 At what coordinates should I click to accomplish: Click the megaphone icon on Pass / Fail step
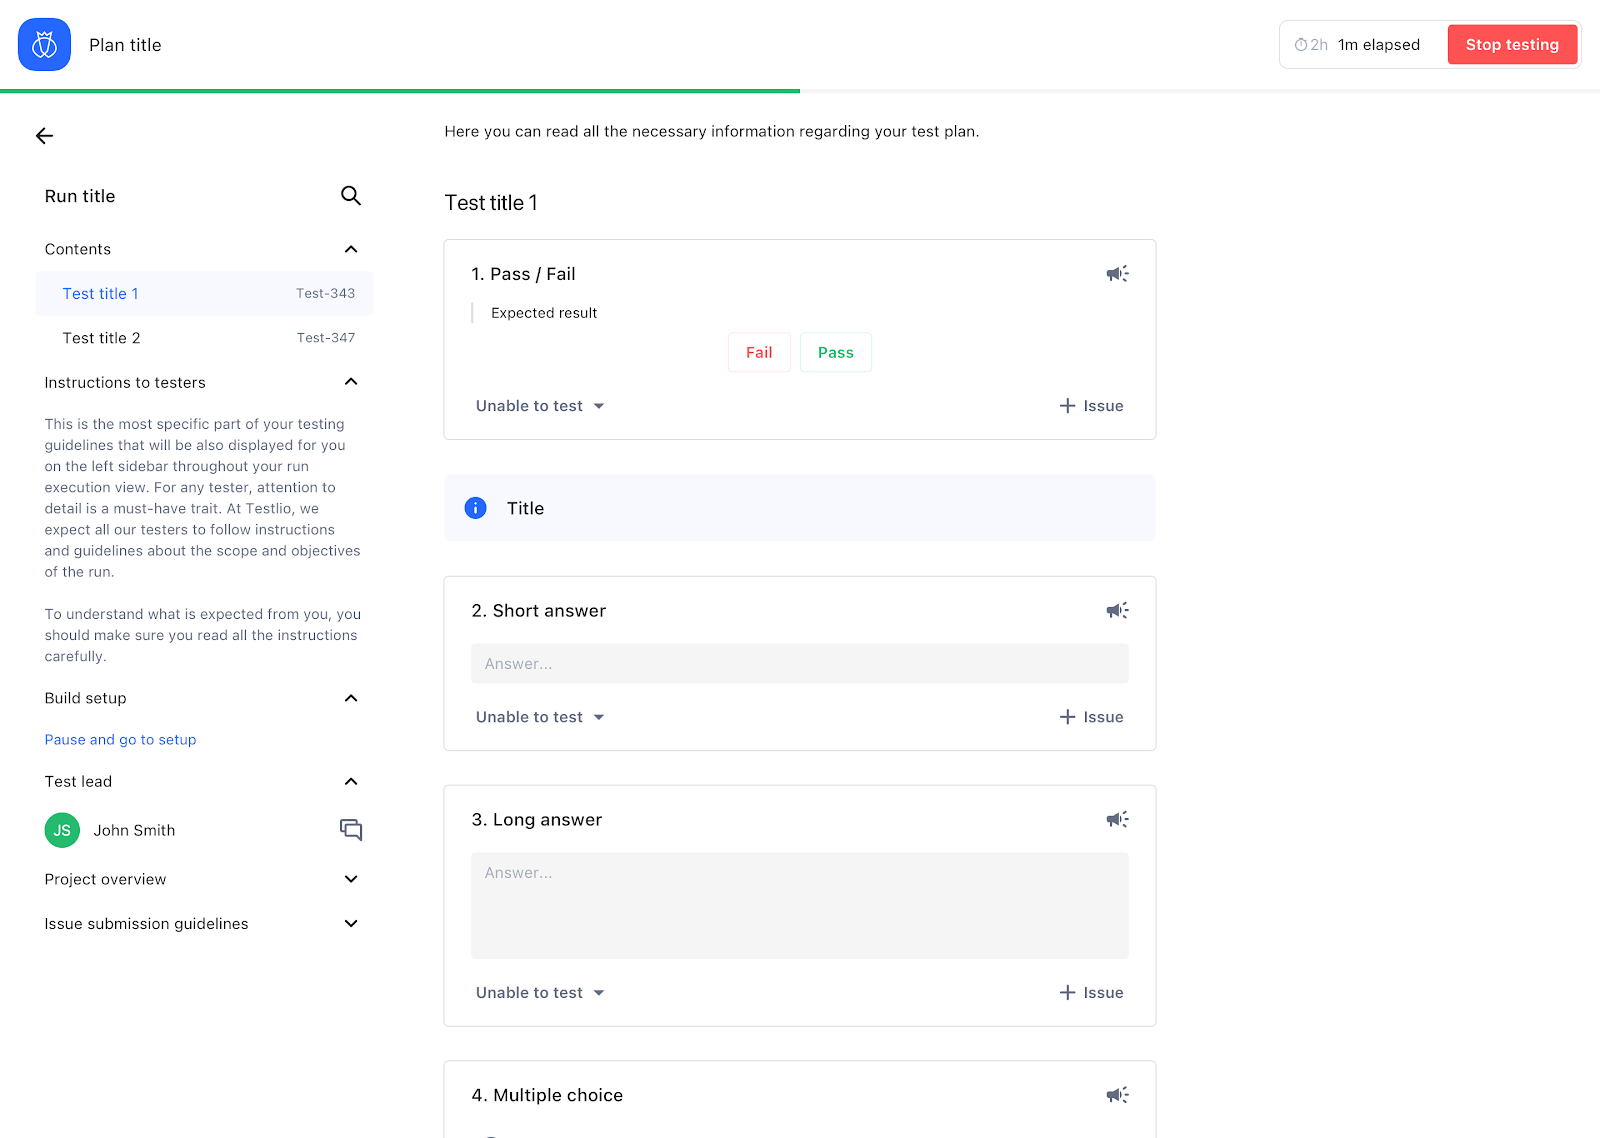[1117, 273]
